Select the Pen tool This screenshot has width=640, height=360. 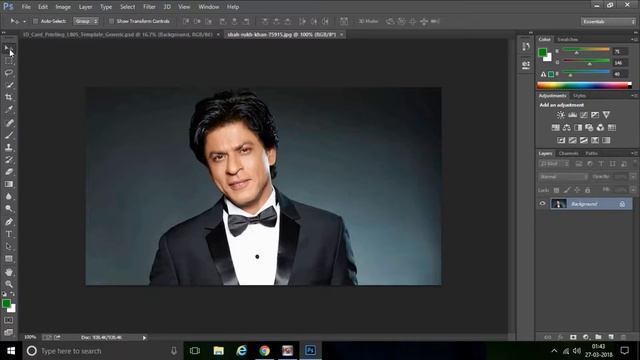[x=9, y=222]
